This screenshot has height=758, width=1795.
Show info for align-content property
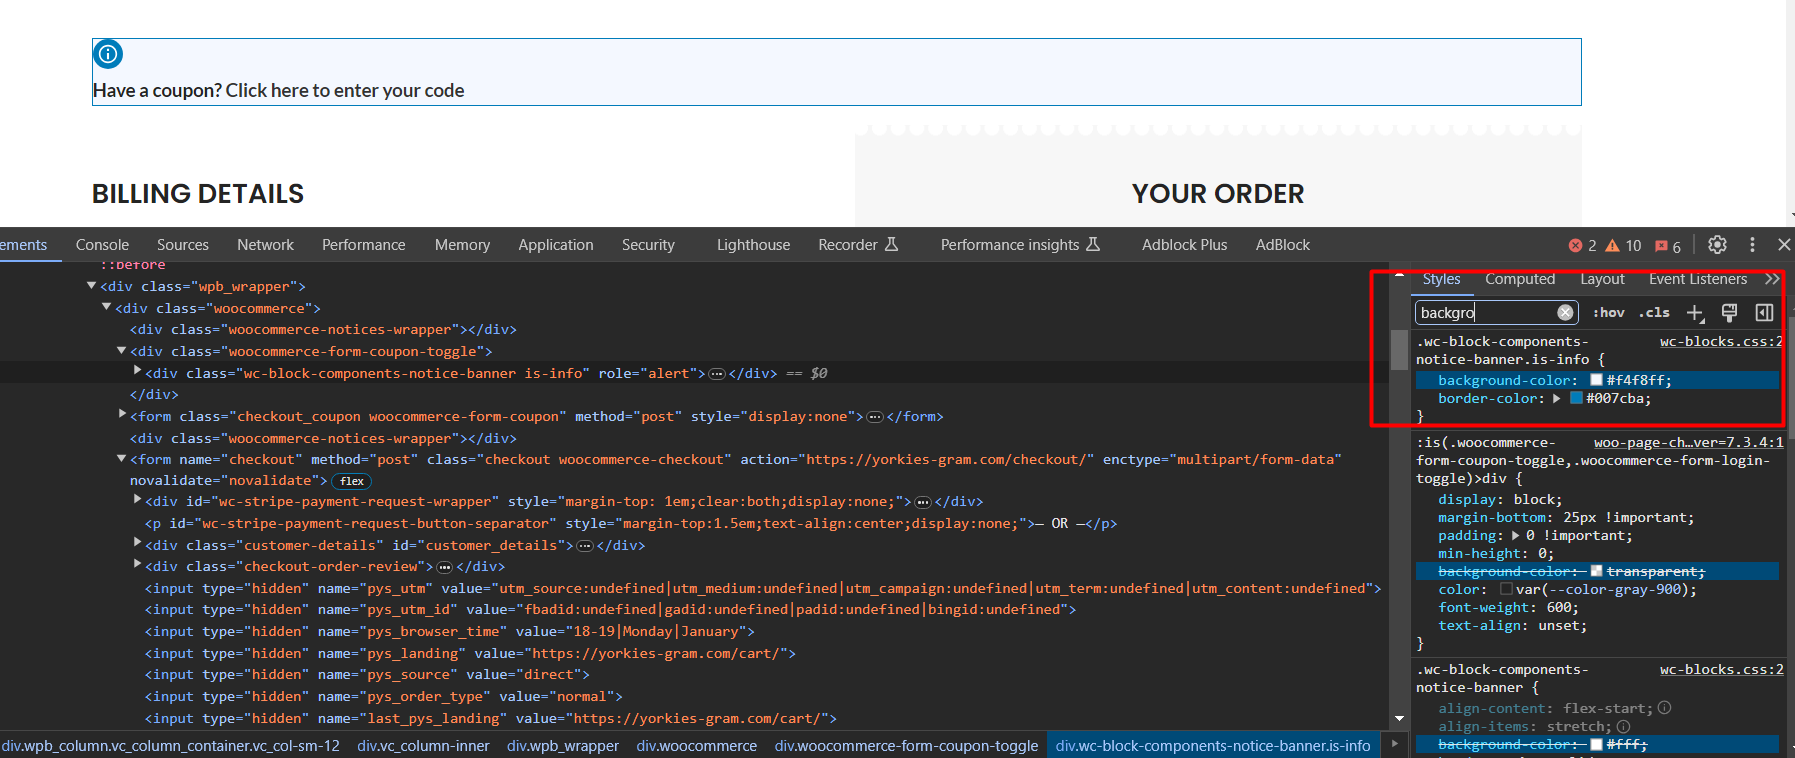(1664, 708)
